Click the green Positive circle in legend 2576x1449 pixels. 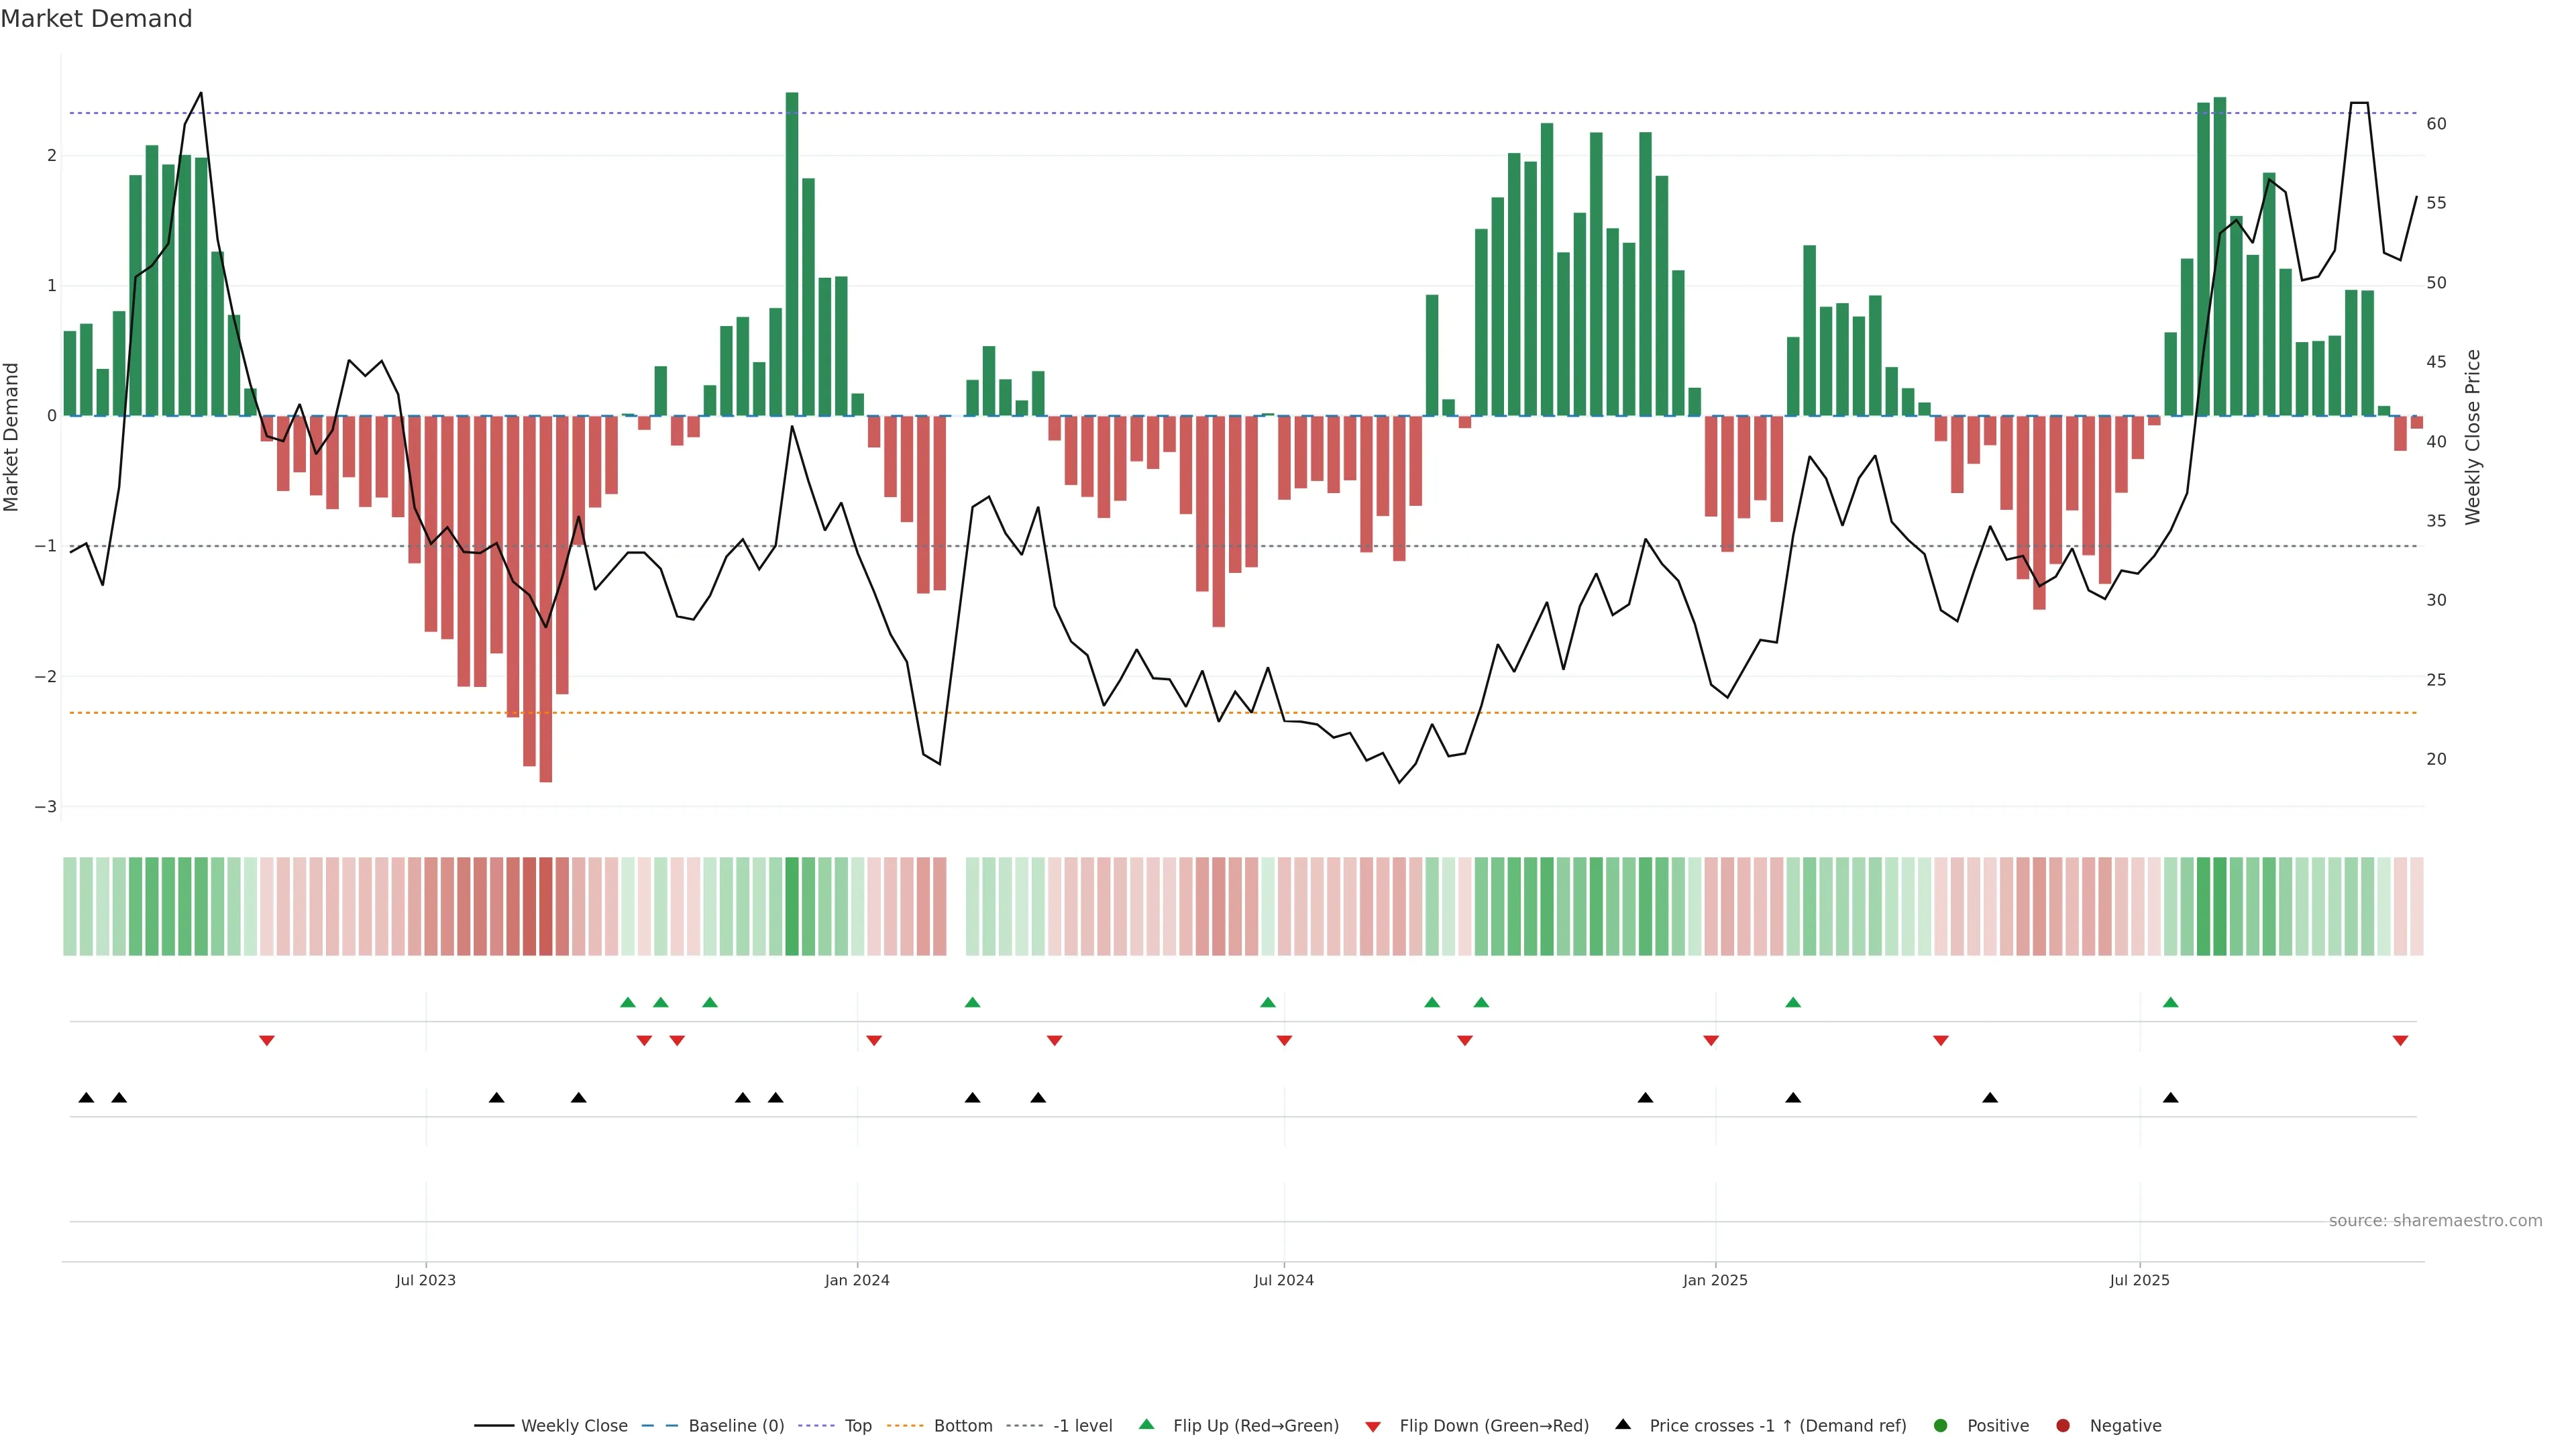pos(1940,1425)
